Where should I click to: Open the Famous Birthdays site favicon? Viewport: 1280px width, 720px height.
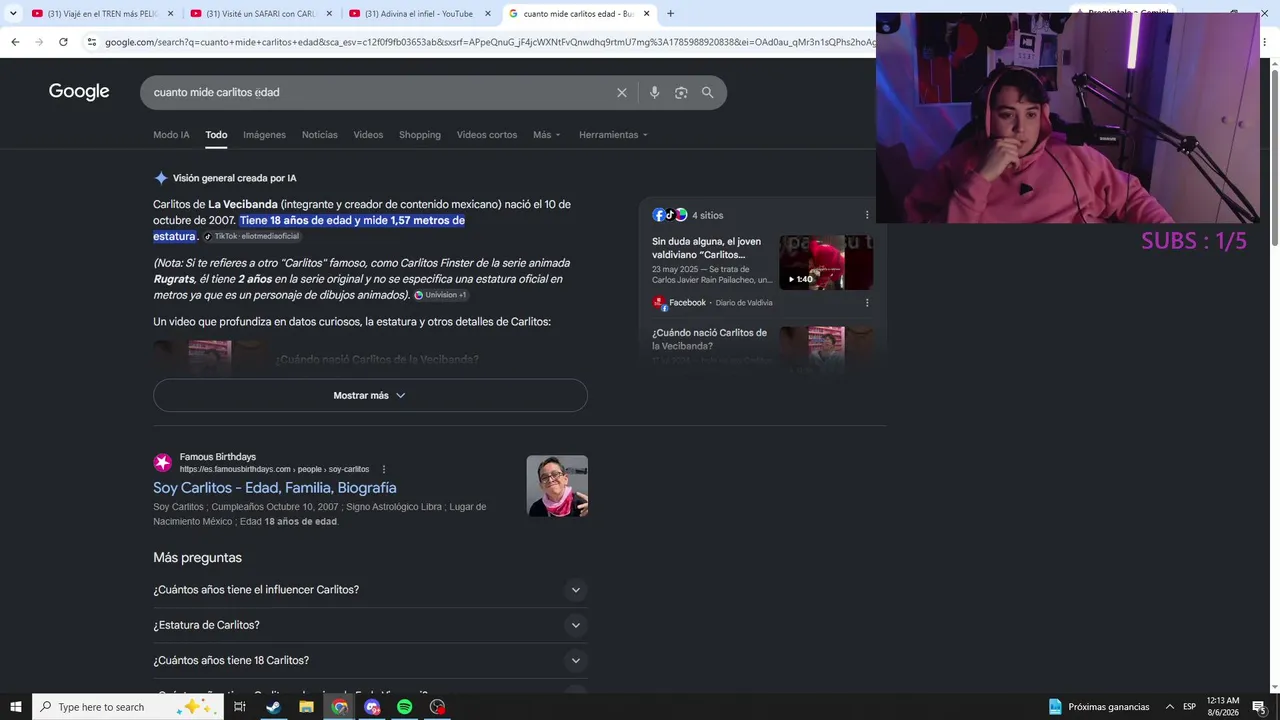[x=163, y=463]
